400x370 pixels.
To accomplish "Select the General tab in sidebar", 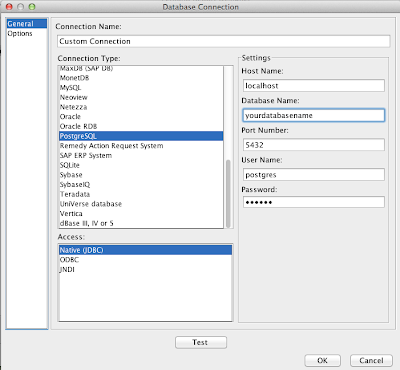I will [27, 24].
